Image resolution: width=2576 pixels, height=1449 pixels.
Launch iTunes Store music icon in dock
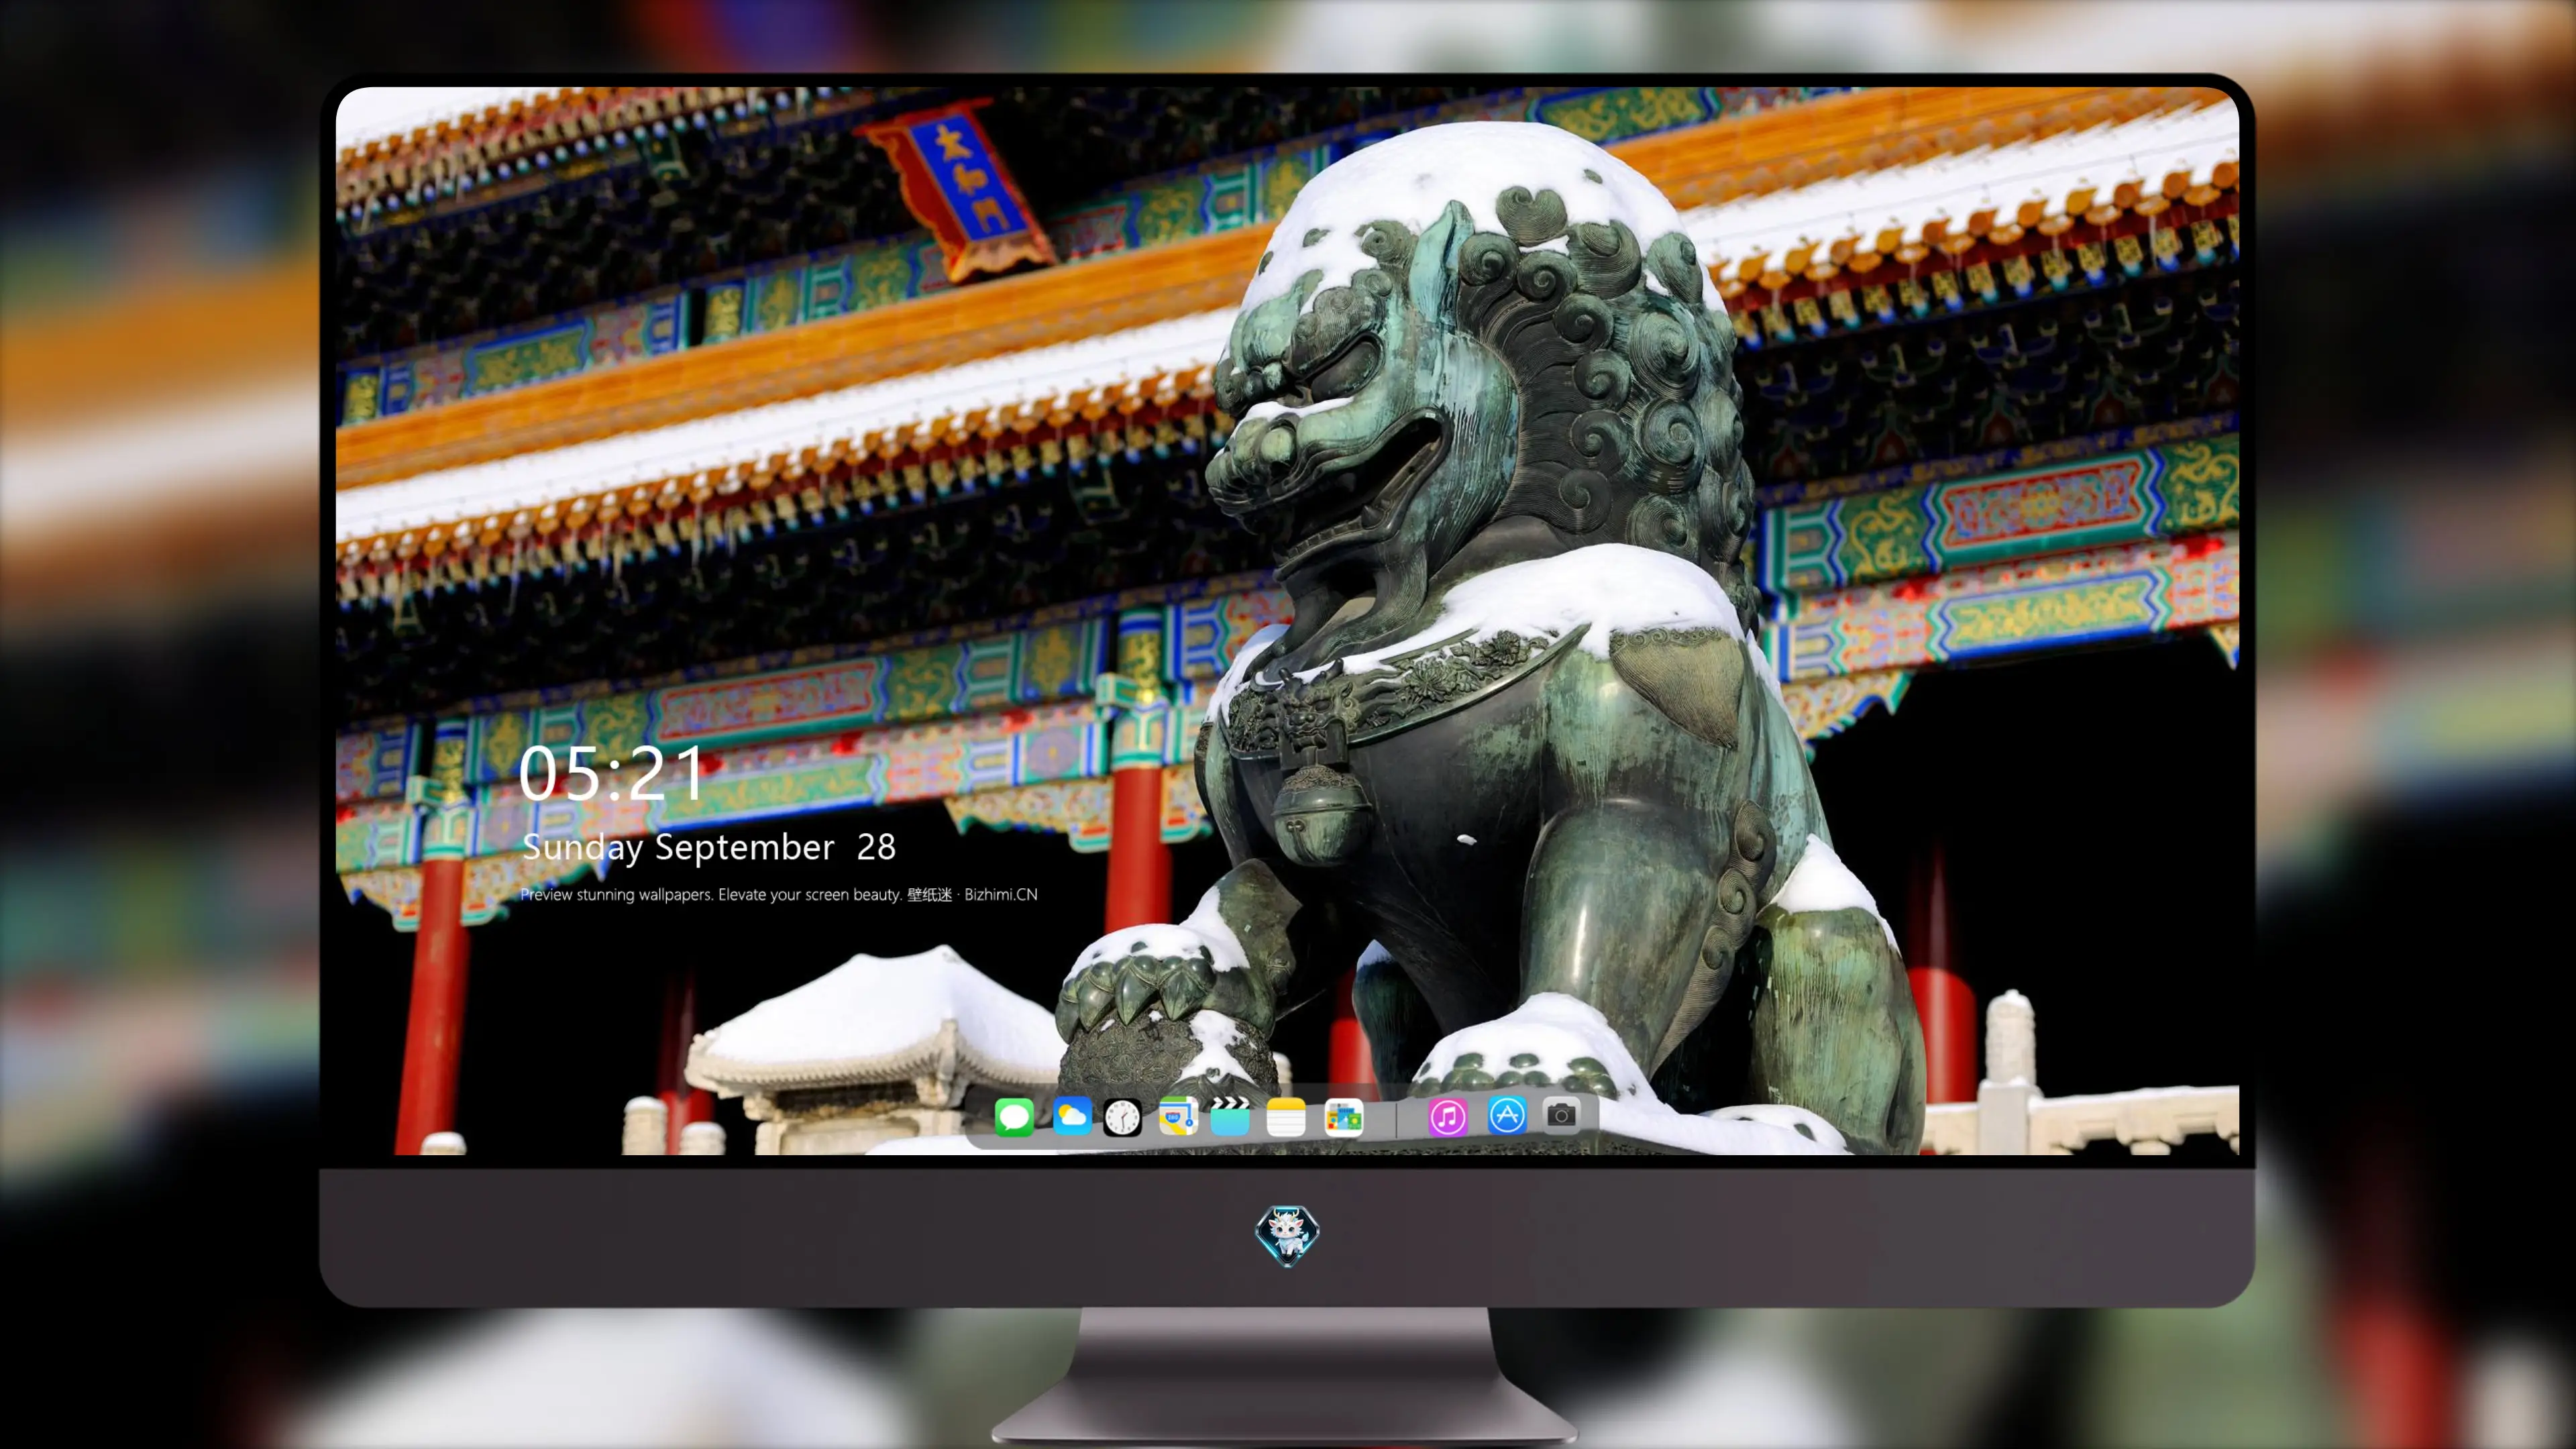click(x=1447, y=1117)
